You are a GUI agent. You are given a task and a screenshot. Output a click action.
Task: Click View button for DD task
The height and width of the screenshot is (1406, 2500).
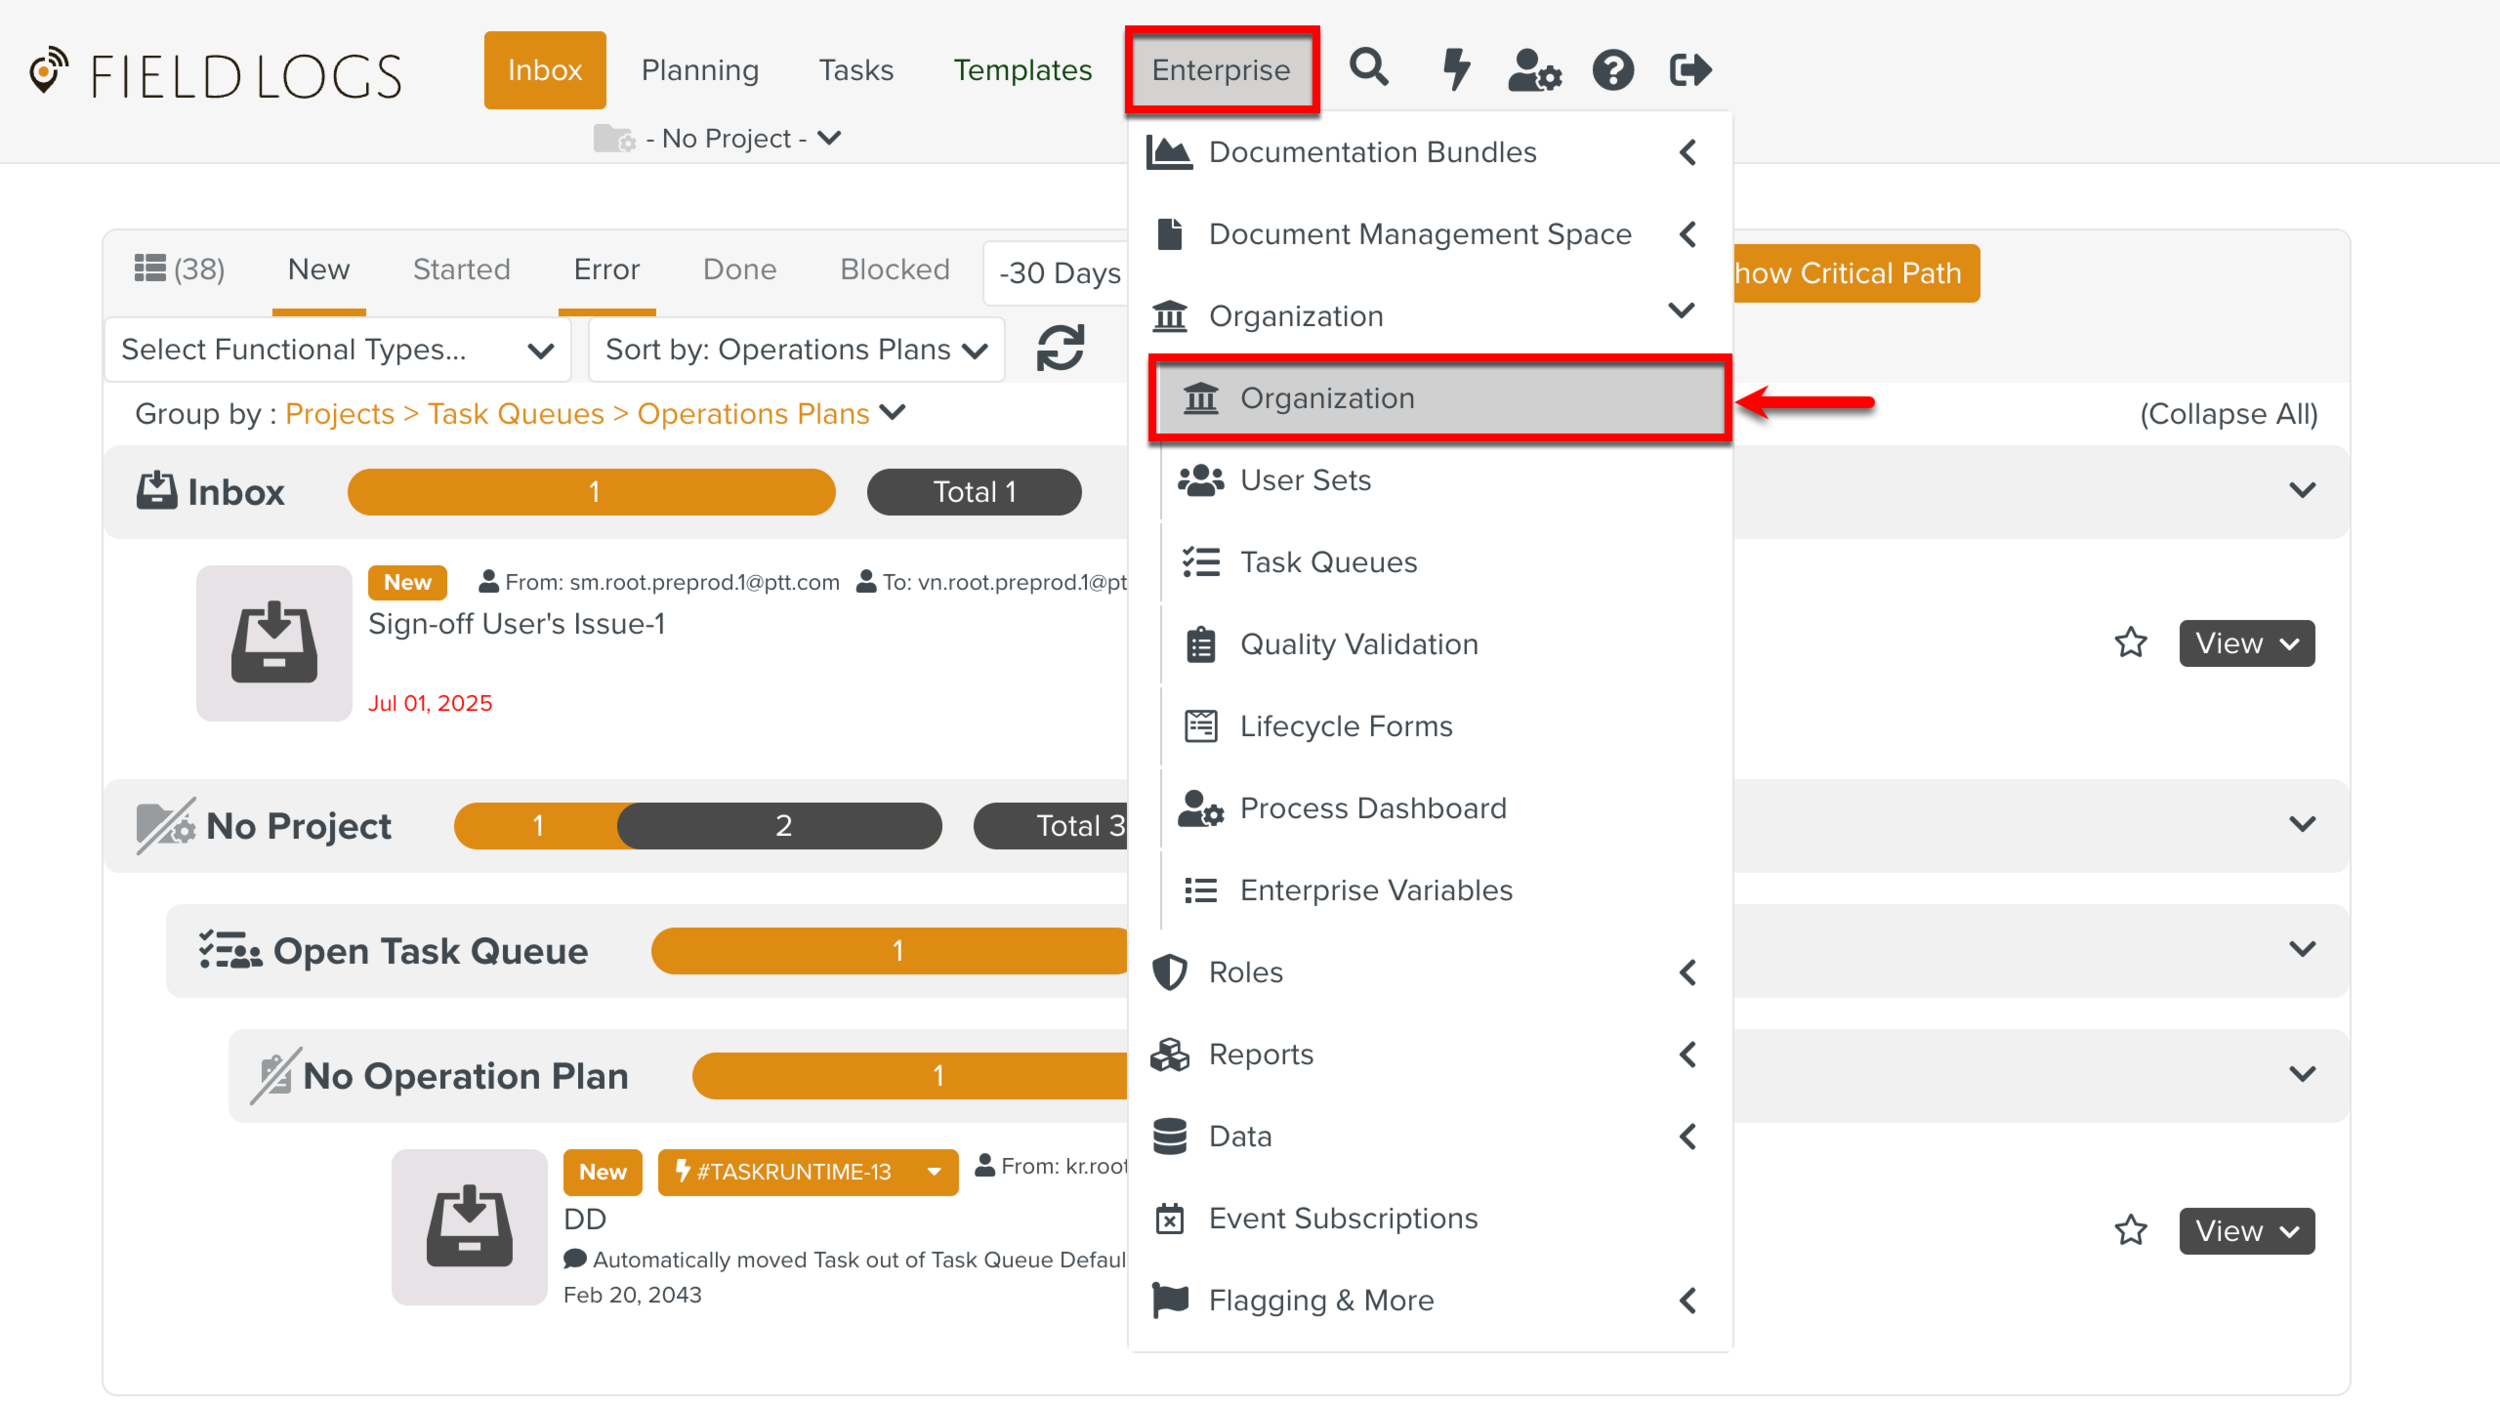point(2246,1230)
